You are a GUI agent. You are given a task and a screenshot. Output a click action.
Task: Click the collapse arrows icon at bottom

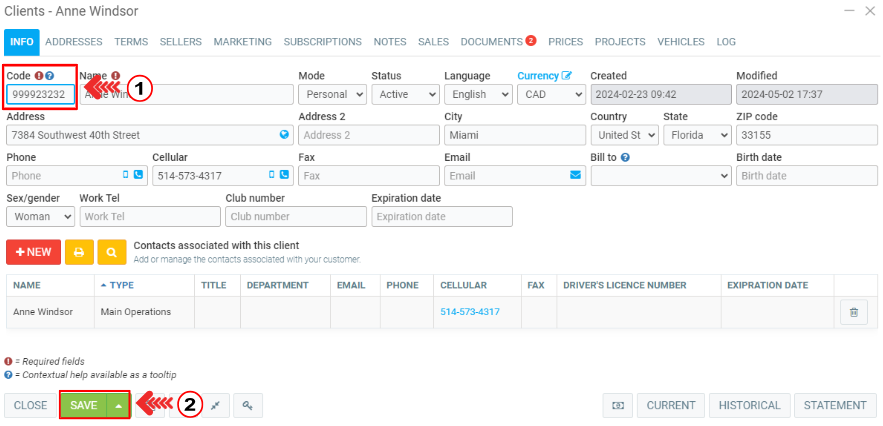coord(215,405)
